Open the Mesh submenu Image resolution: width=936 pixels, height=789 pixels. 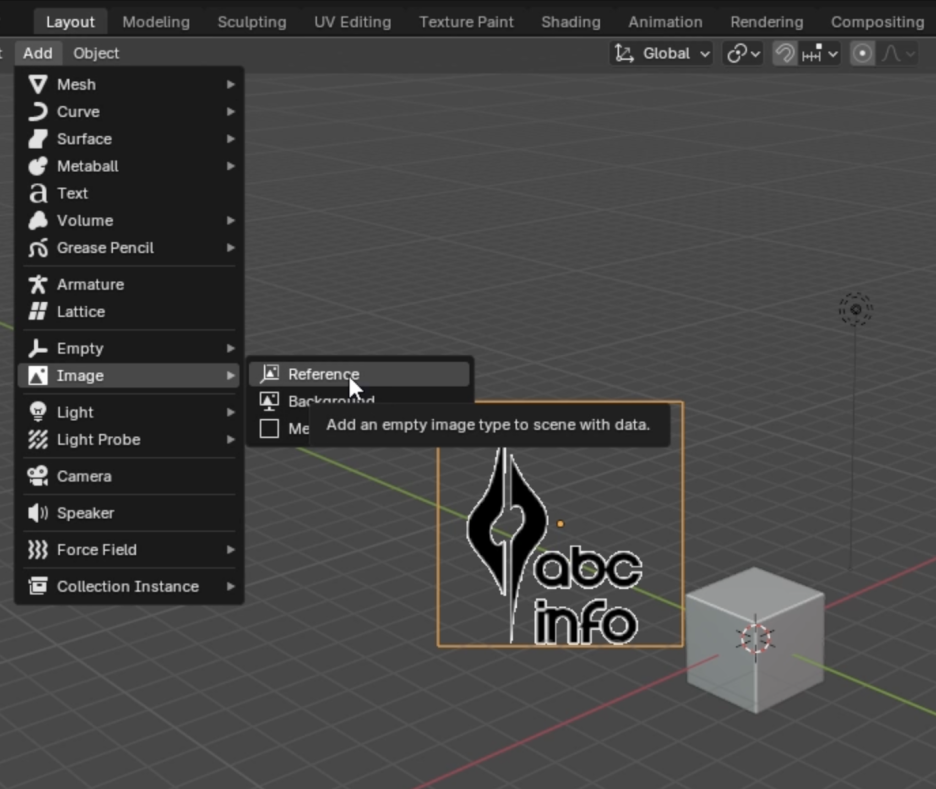pos(128,84)
